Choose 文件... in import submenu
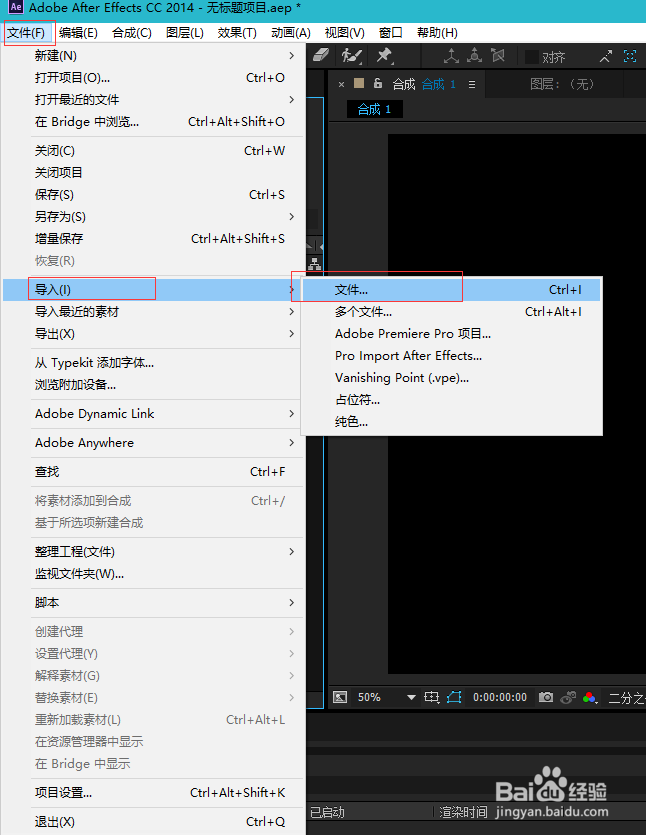 [x=452, y=290]
